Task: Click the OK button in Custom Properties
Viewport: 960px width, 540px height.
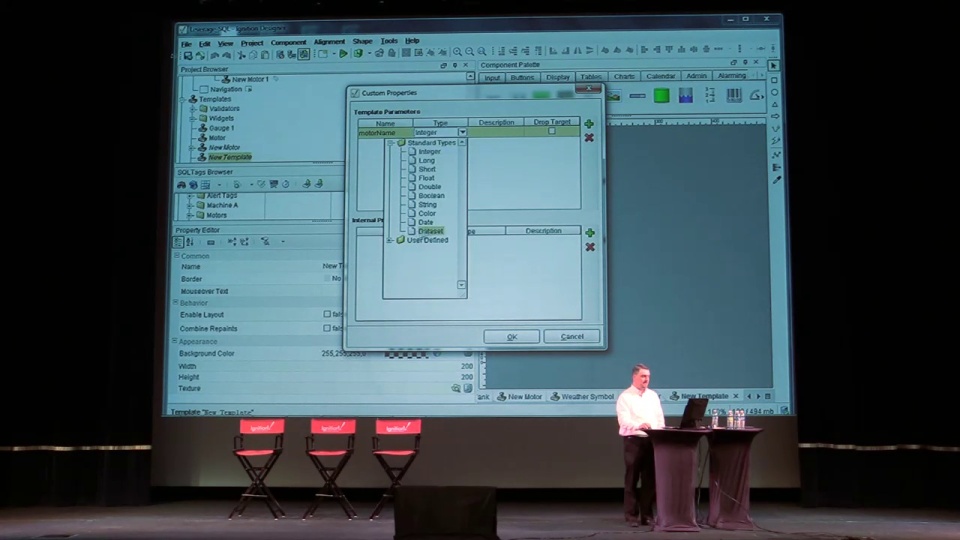Action: pyautogui.click(x=511, y=337)
